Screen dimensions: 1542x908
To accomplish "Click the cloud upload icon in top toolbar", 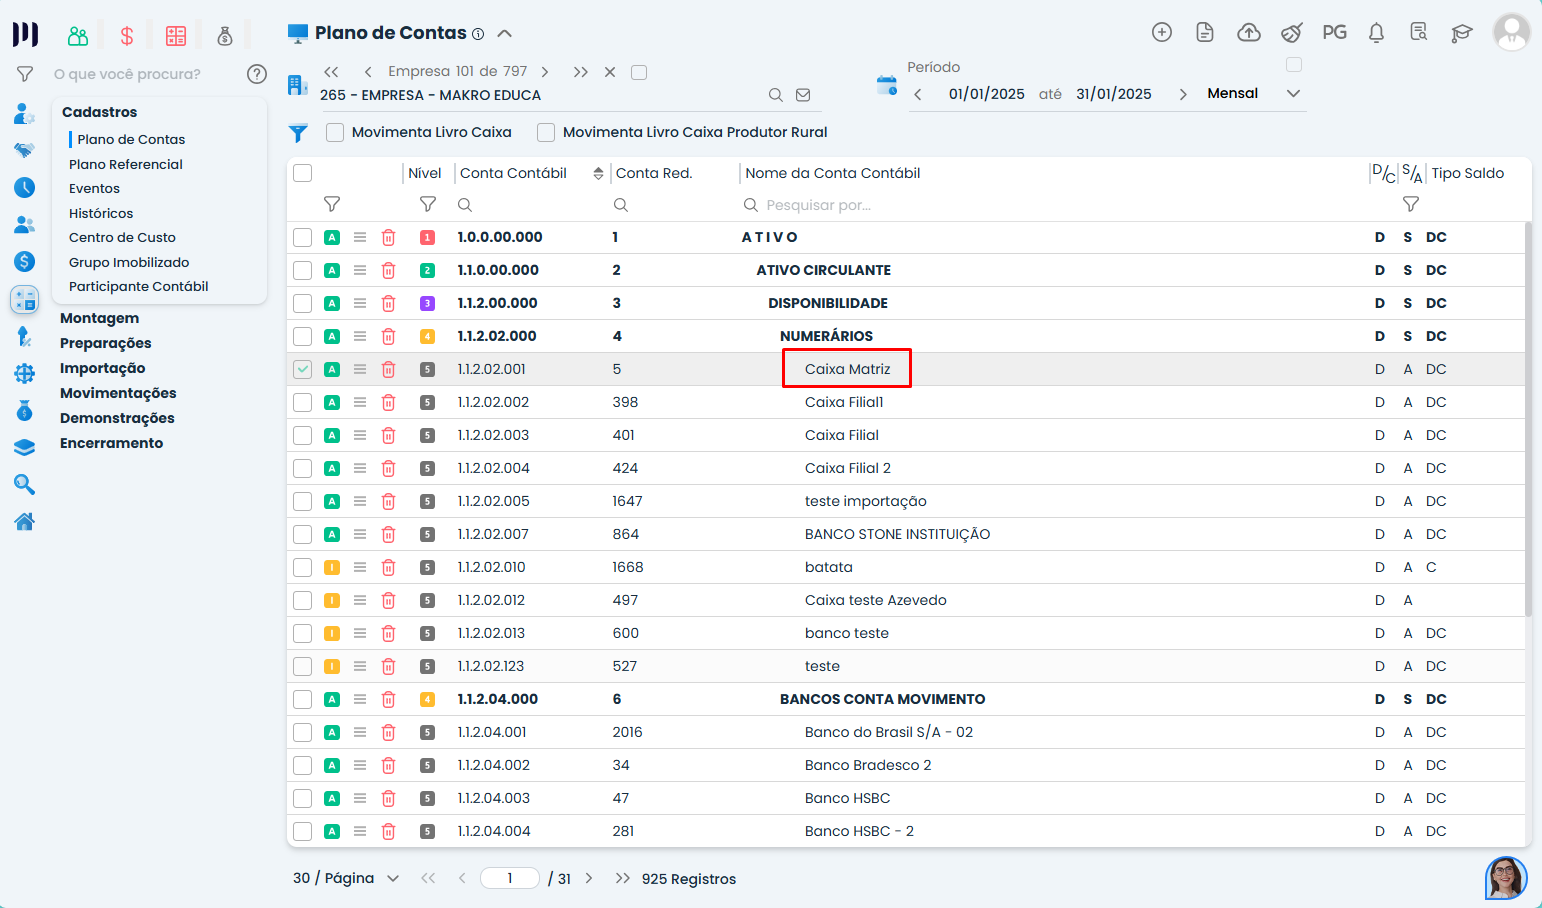I will (1248, 33).
